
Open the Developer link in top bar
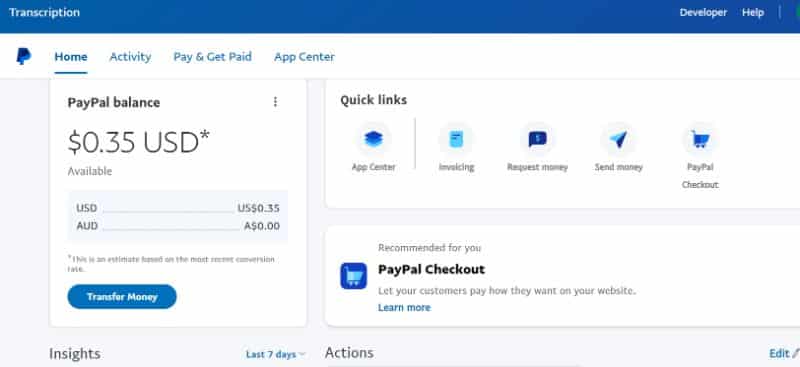click(x=703, y=13)
